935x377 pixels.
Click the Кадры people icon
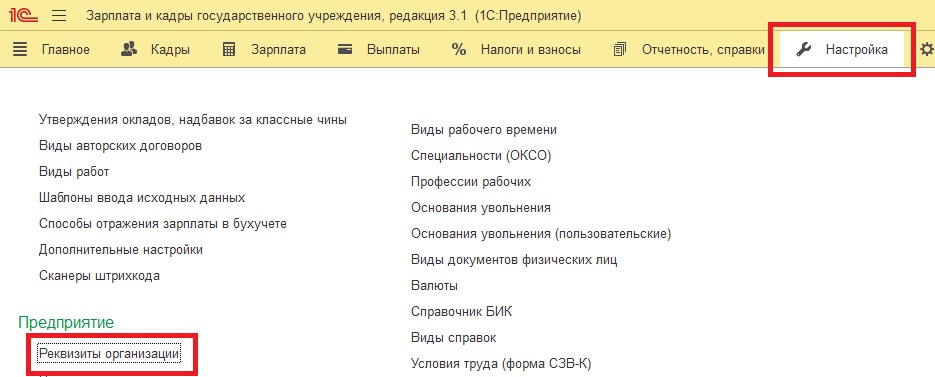[129, 50]
